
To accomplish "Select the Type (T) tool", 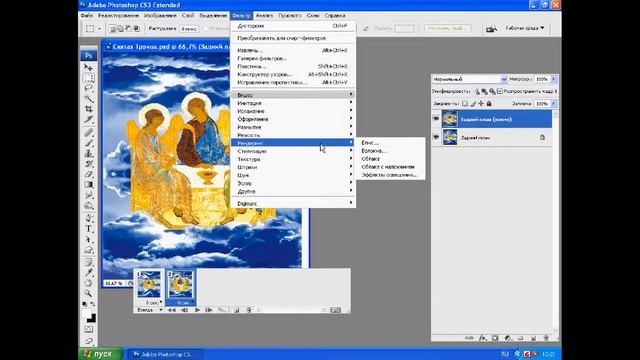I will 89,229.
